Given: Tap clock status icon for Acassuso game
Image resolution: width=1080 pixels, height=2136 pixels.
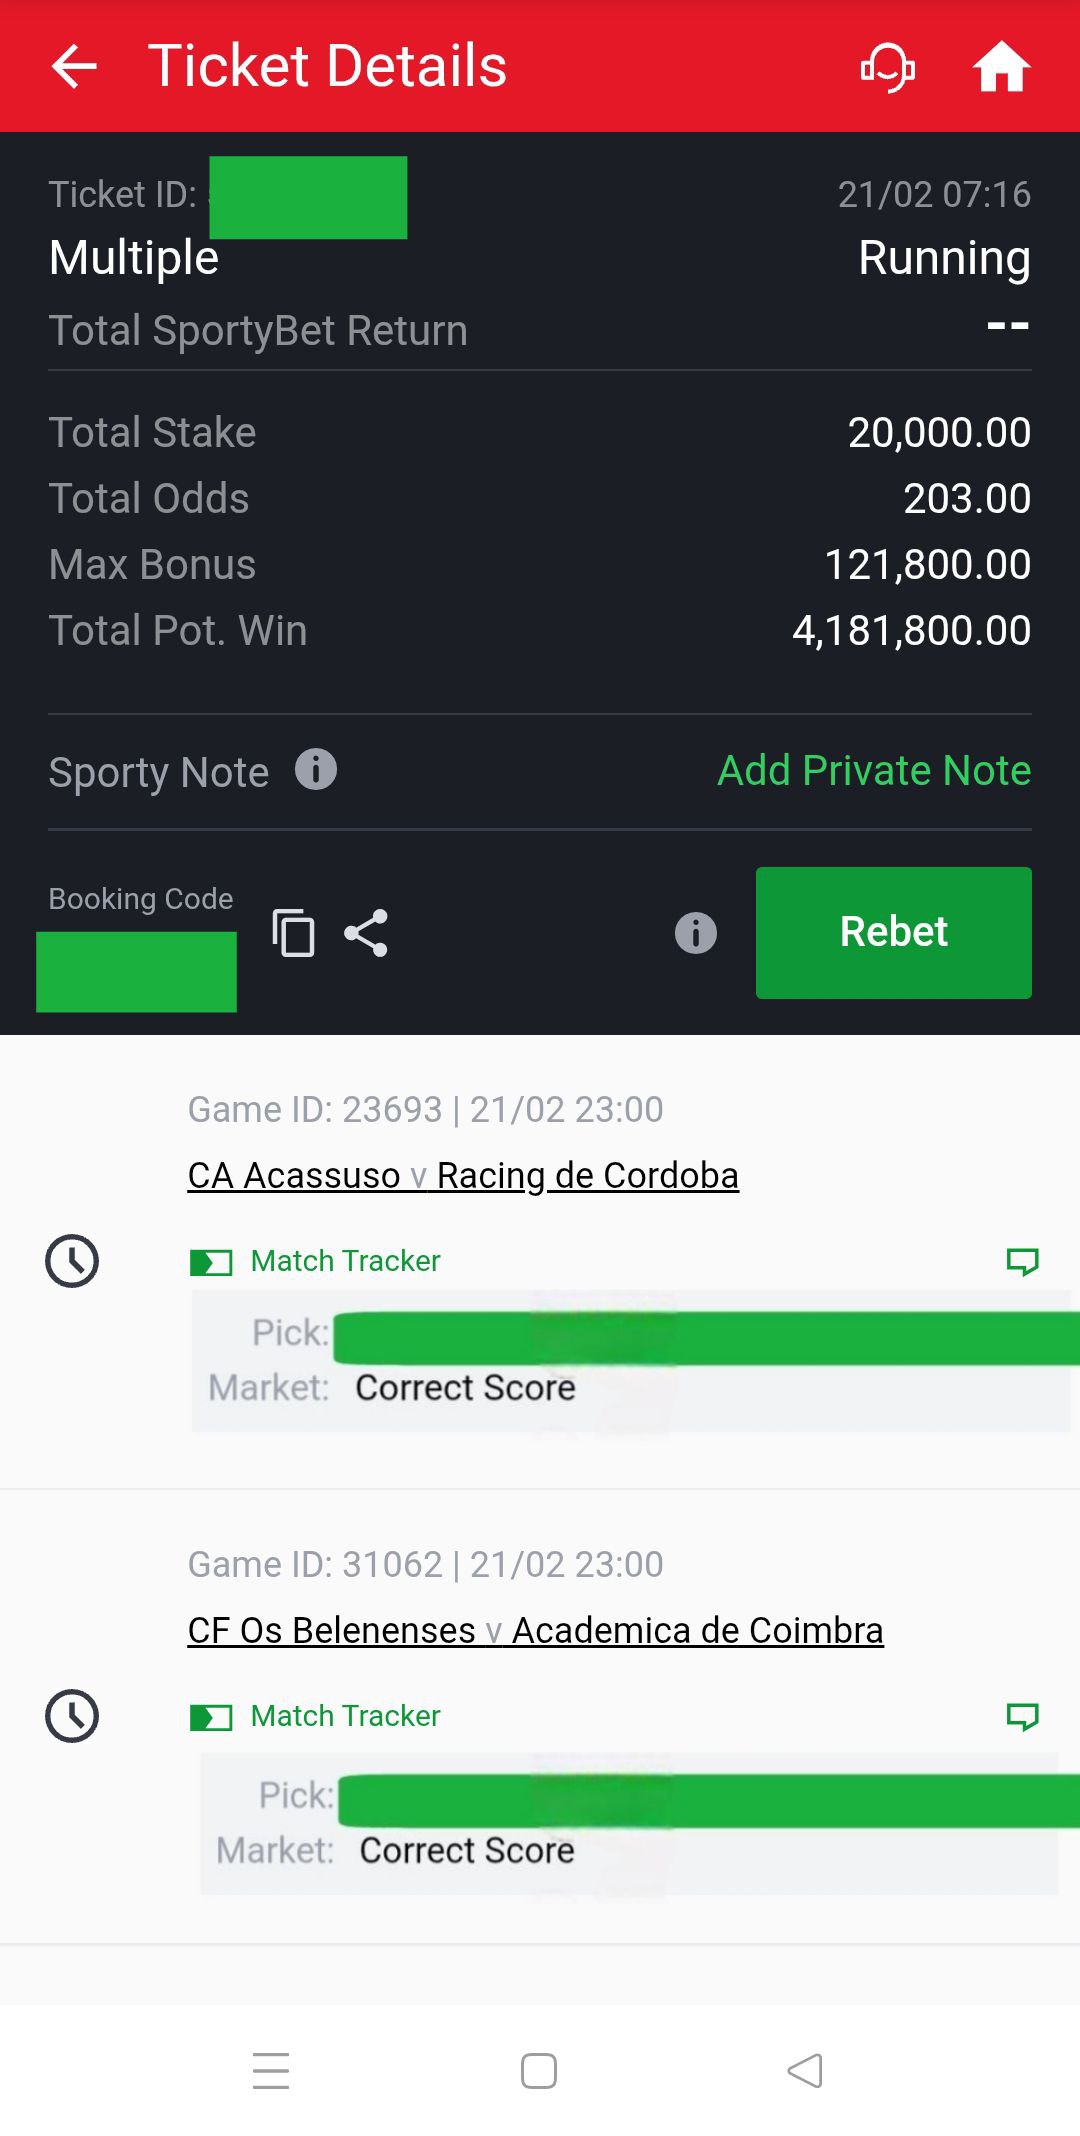Looking at the screenshot, I should click(x=72, y=1261).
